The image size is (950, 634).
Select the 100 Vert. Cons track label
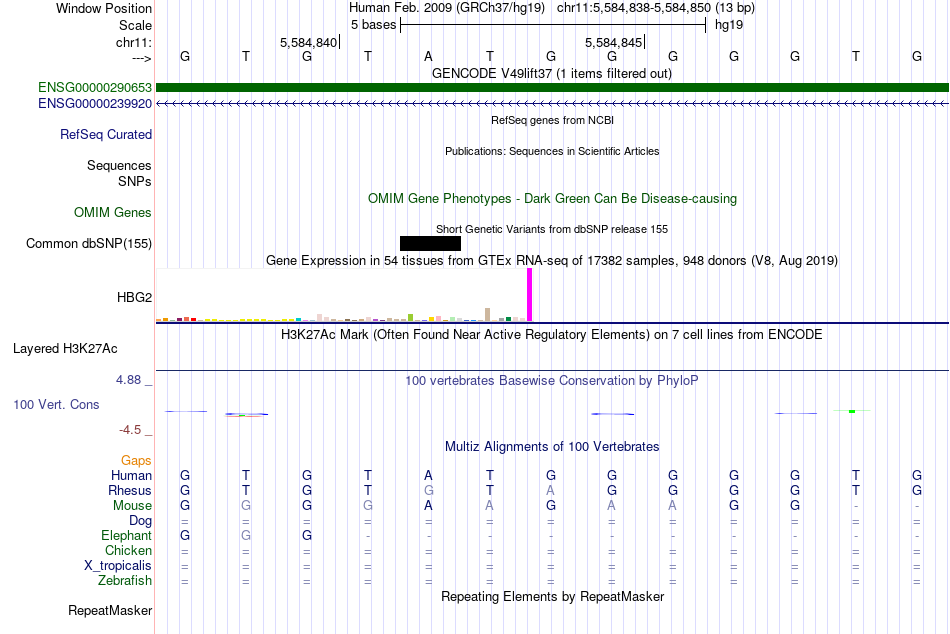pyautogui.click(x=56, y=404)
